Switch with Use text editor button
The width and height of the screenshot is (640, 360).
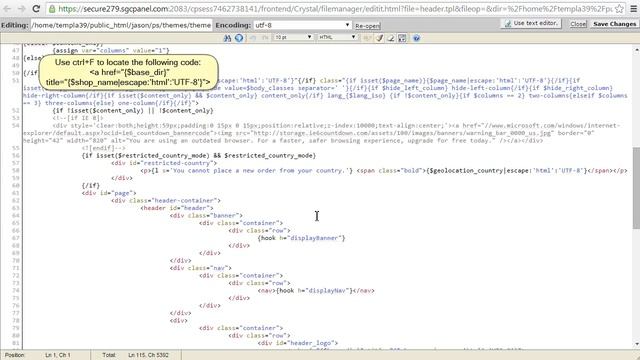point(531,24)
